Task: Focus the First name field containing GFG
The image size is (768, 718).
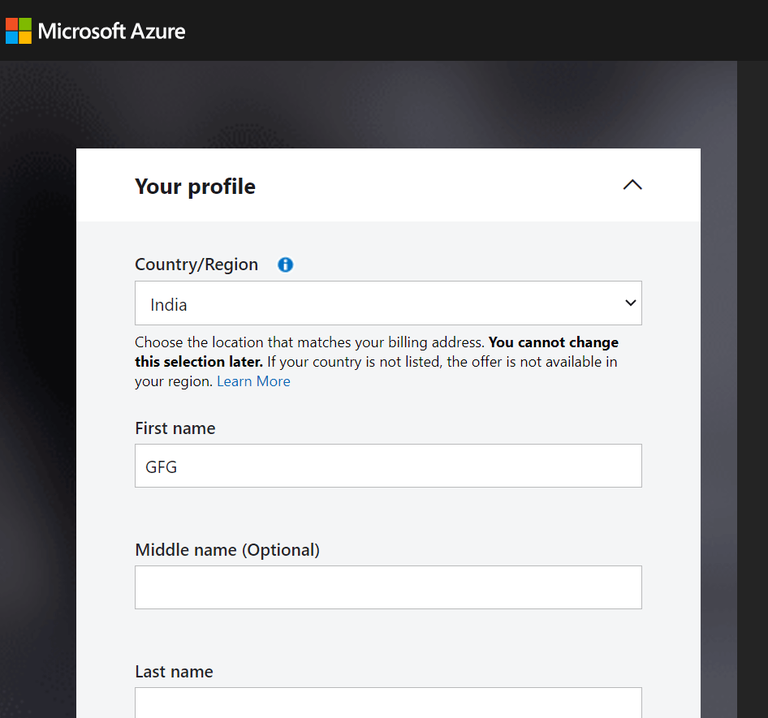Action: [388, 466]
